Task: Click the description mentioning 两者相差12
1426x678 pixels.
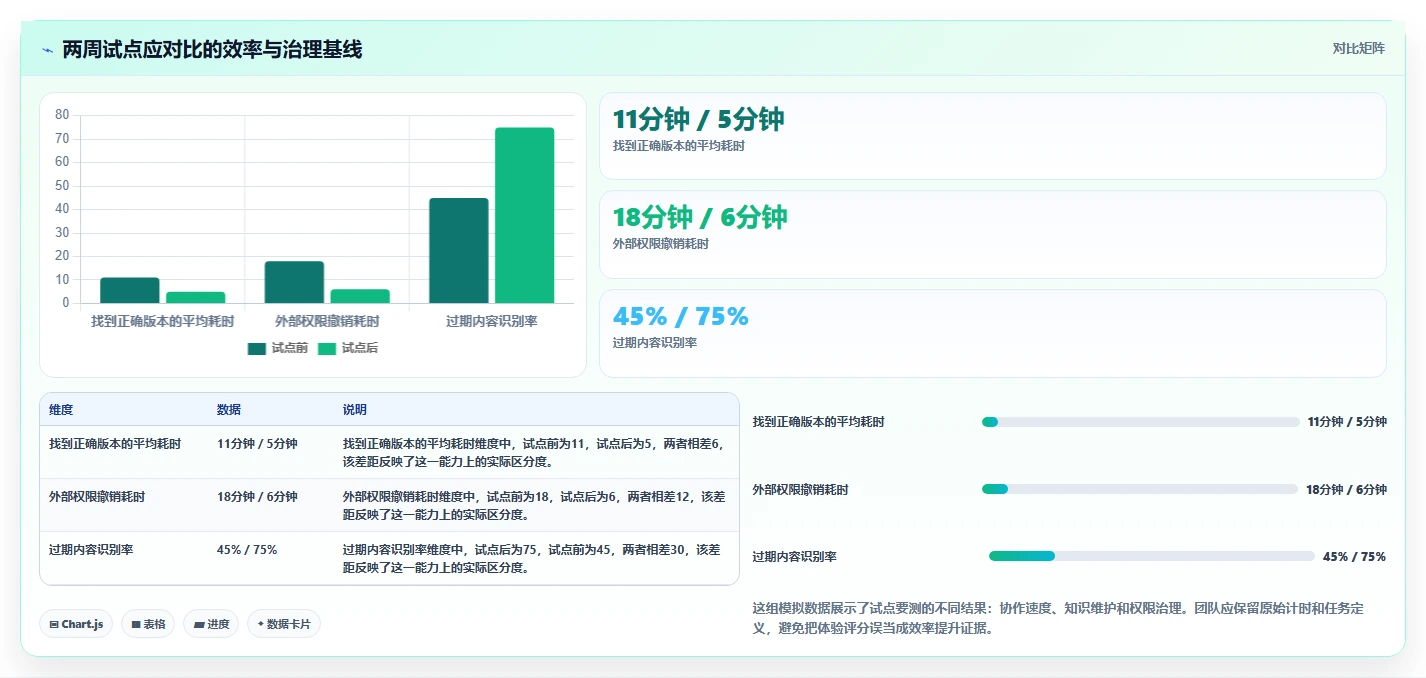Action: click(x=534, y=505)
